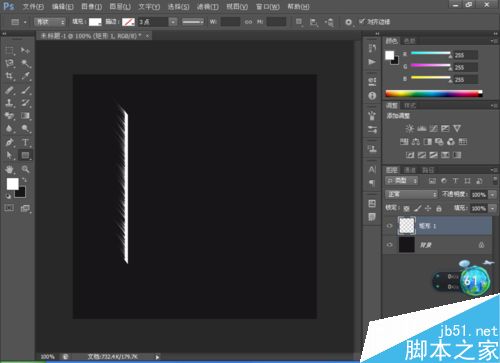Open Info panel icon in dock

[372, 96]
